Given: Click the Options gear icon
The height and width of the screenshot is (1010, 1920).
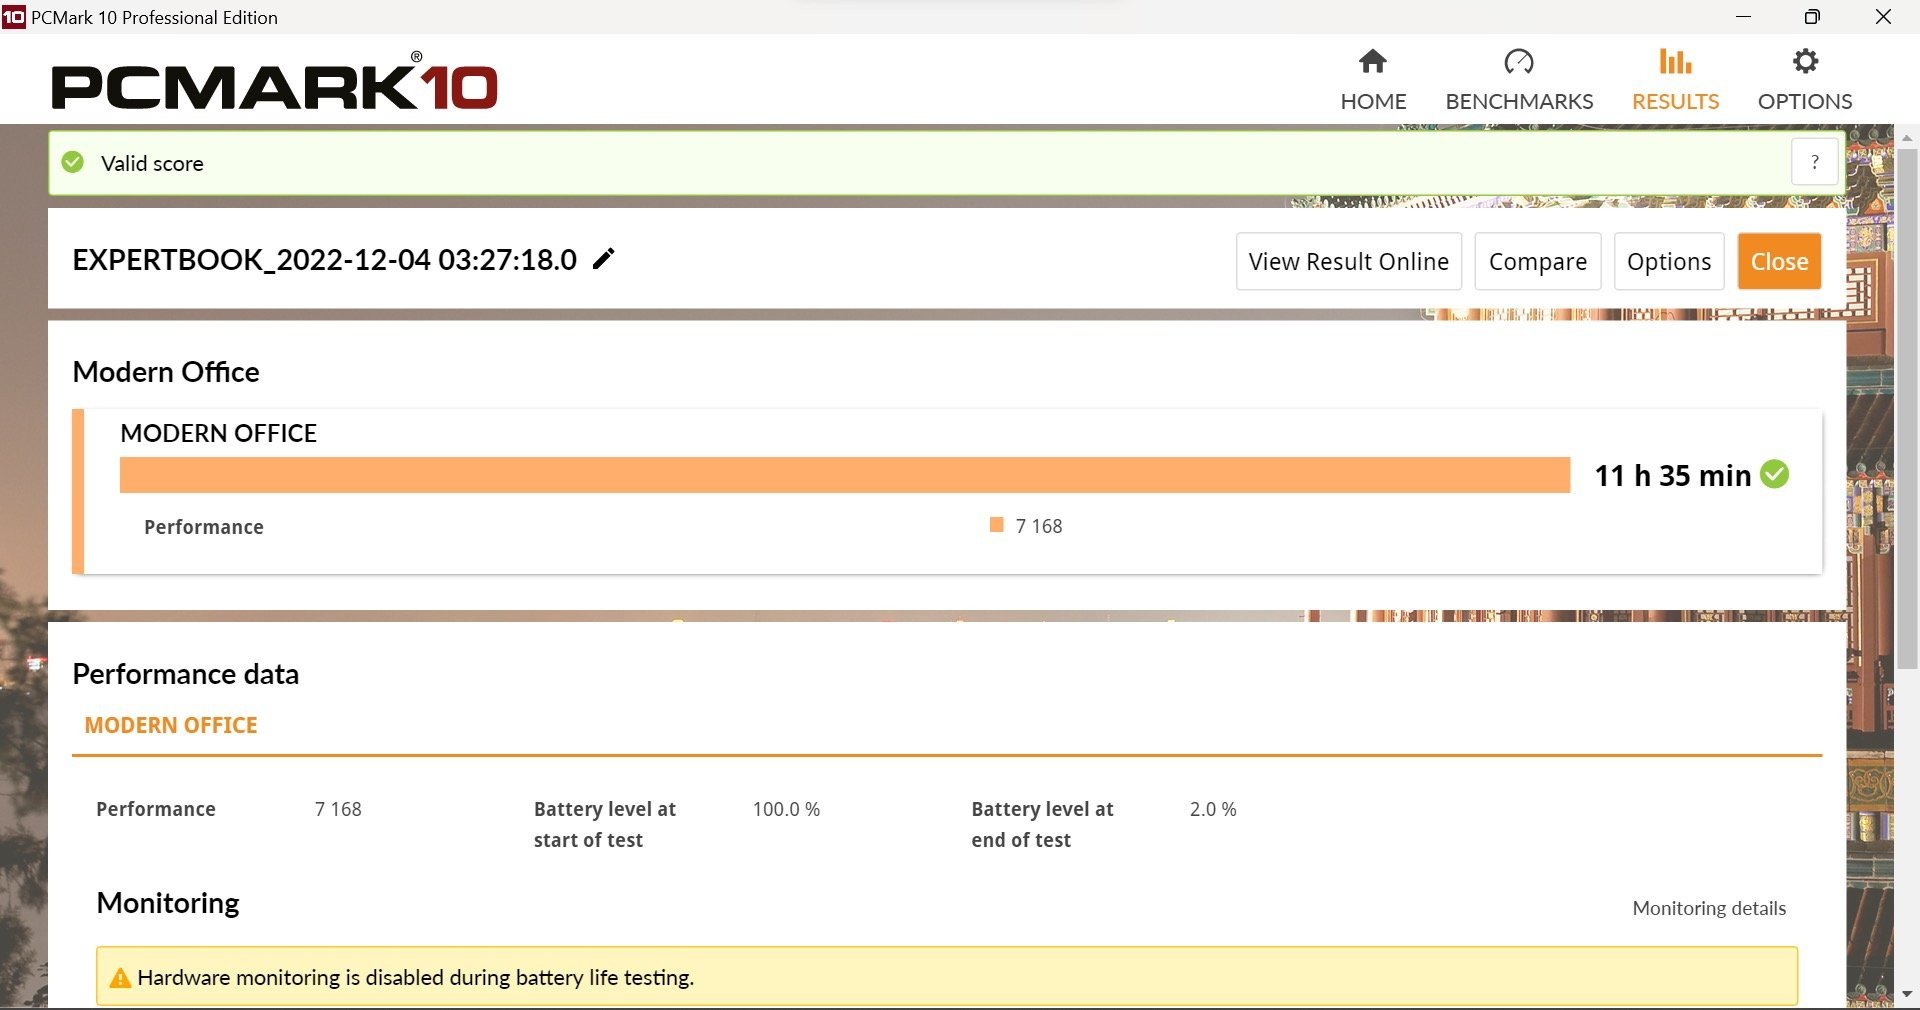Looking at the screenshot, I should pyautogui.click(x=1805, y=62).
